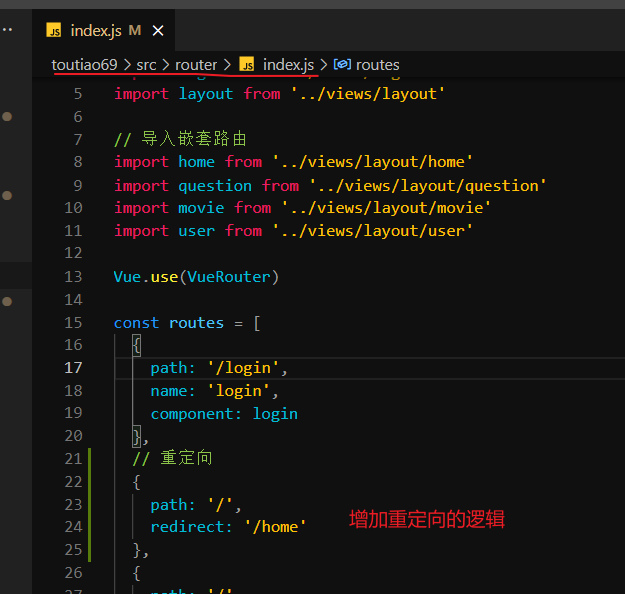Click the opening brace on line 16
Viewport: 625px width, 594px height.
tap(136, 345)
